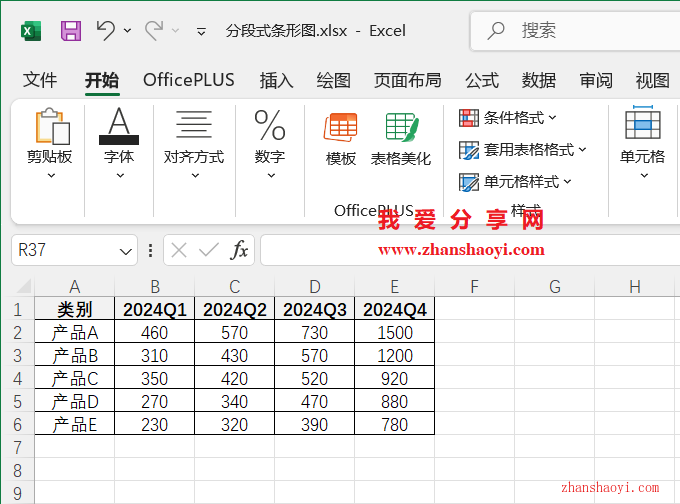Switch to the Page Layout (页面布局) tab

407,80
